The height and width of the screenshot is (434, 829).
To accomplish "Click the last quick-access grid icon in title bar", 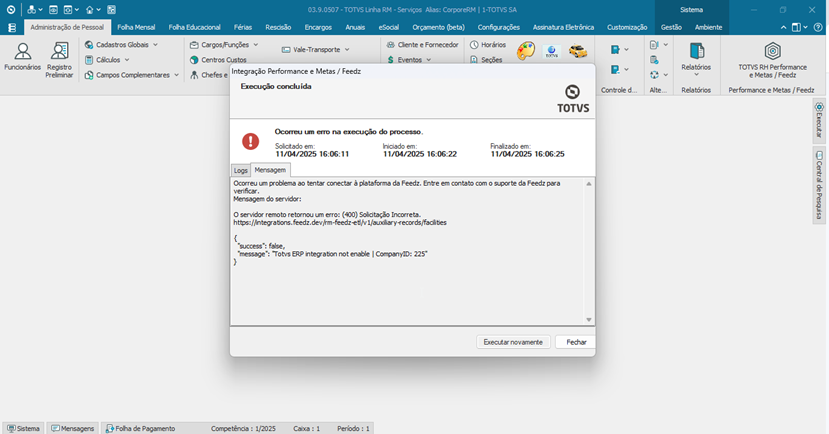I will (111, 10).
